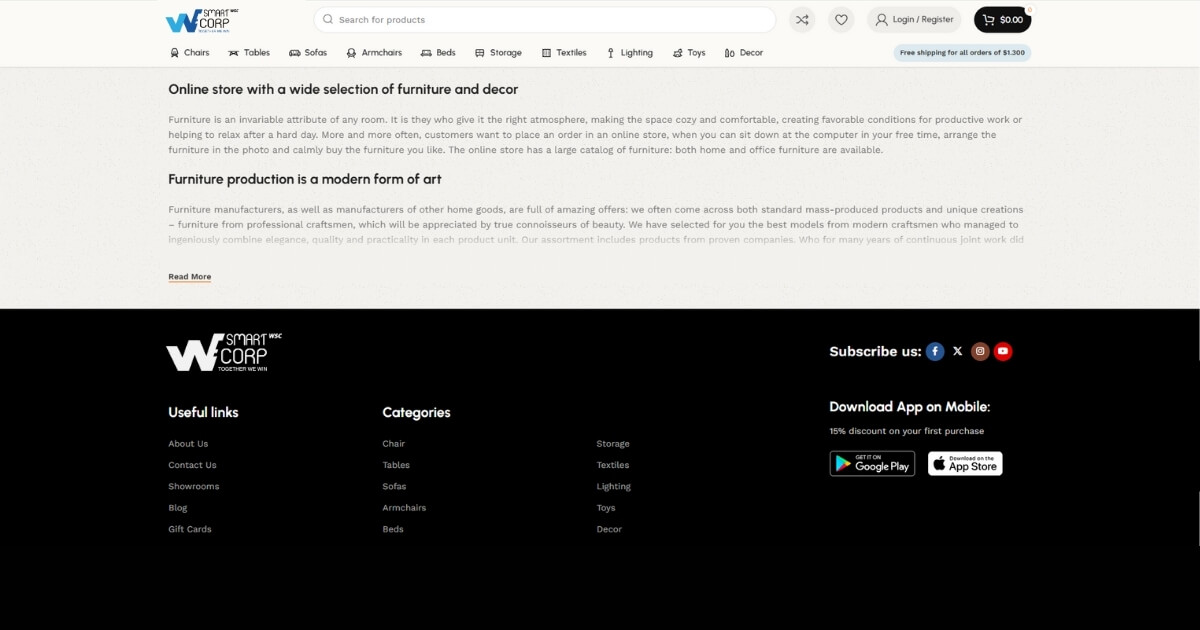Tap the Get it on Google Play badge

click(872, 464)
